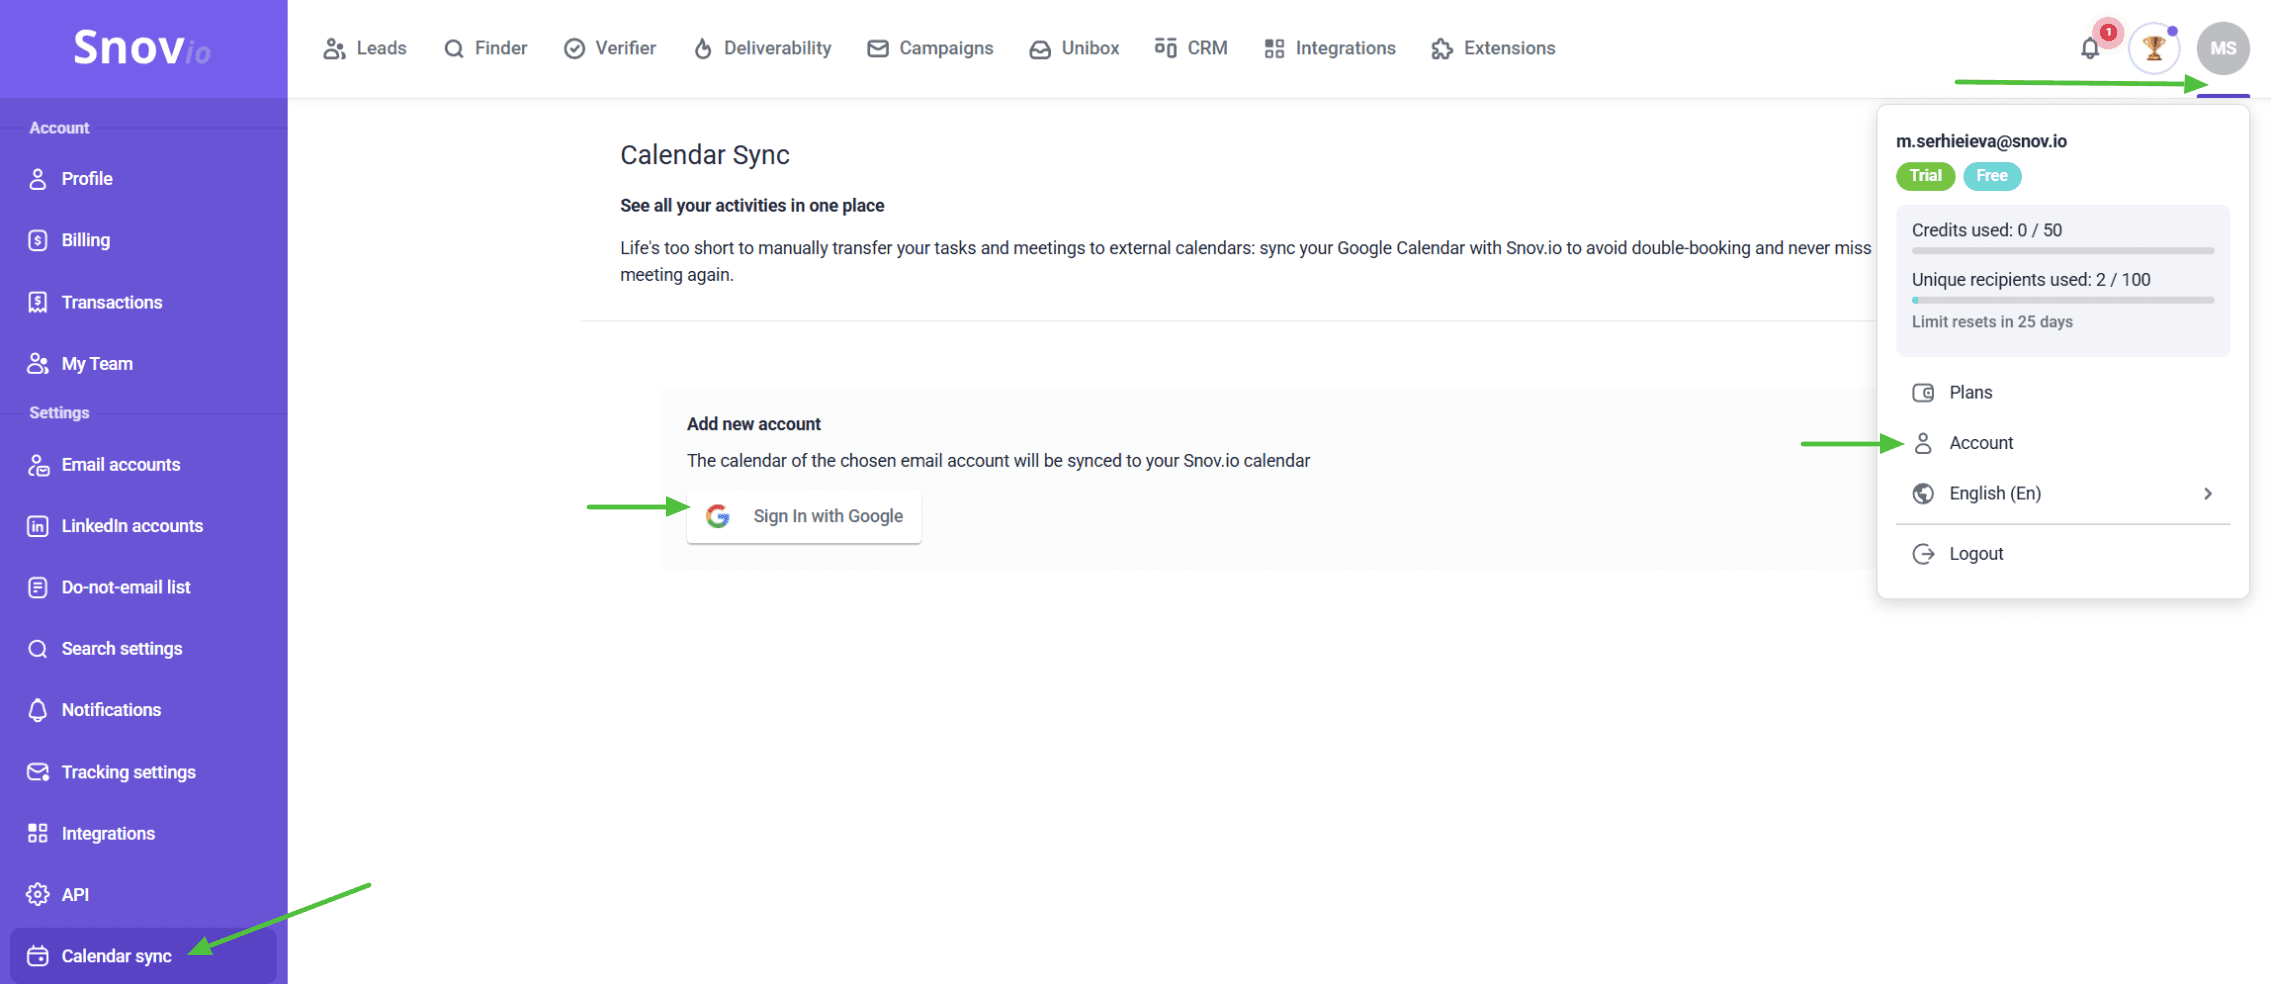
Task: Click the notifications bell icon
Action: point(2090,48)
